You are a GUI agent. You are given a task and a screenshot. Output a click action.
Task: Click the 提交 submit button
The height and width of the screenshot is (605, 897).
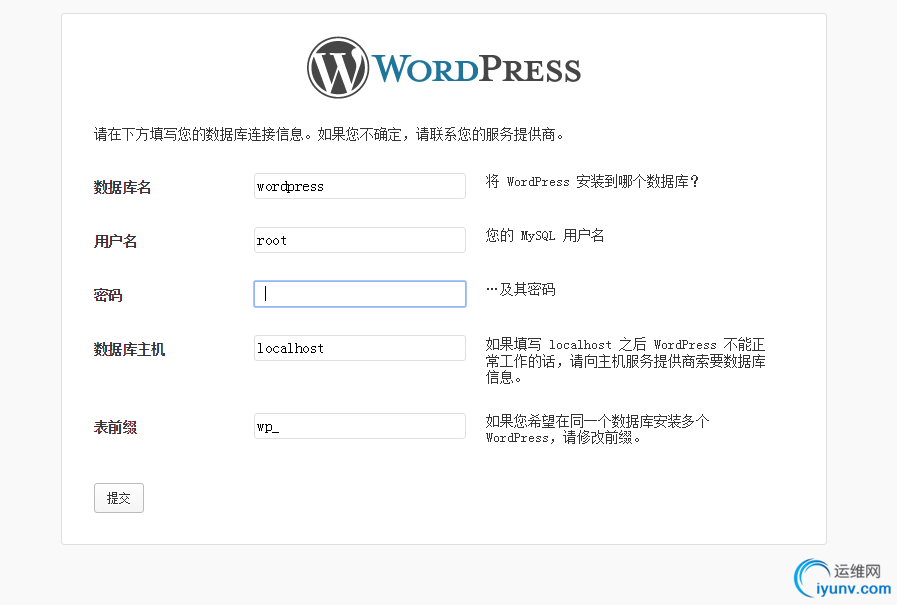pyautogui.click(x=119, y=498)
